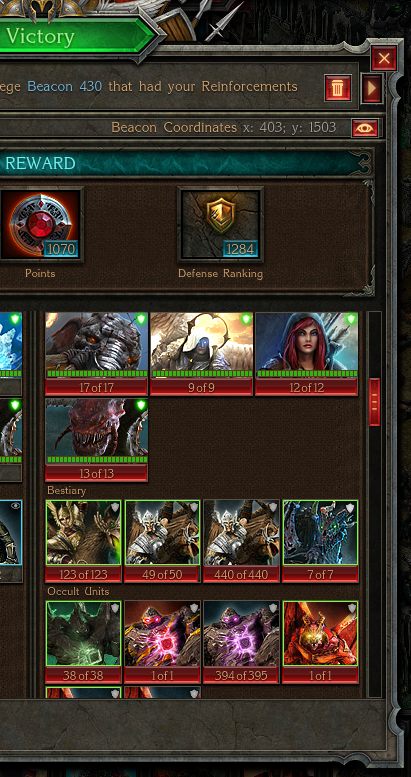The width and height of the screenshot is (411, 777).
Task: Select the hooded archer unit 9 of 9
Action: 201,354
